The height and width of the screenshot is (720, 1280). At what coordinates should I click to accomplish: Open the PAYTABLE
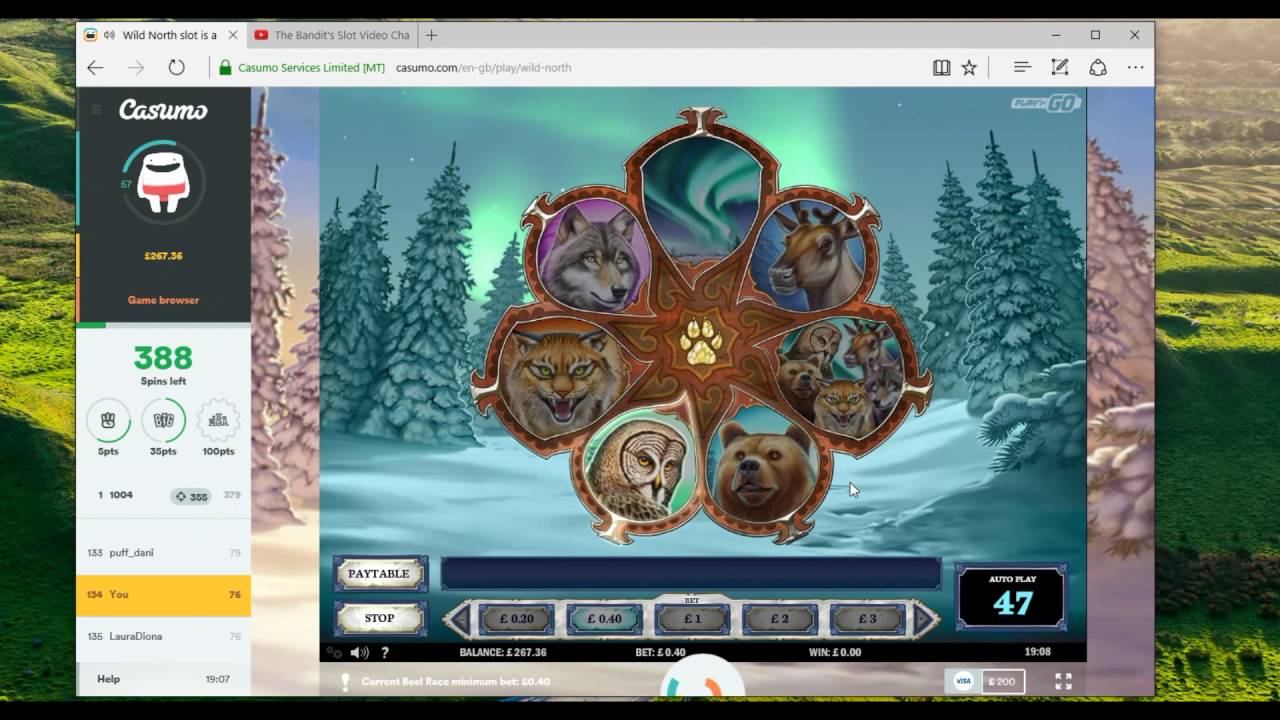coord(379,574)
